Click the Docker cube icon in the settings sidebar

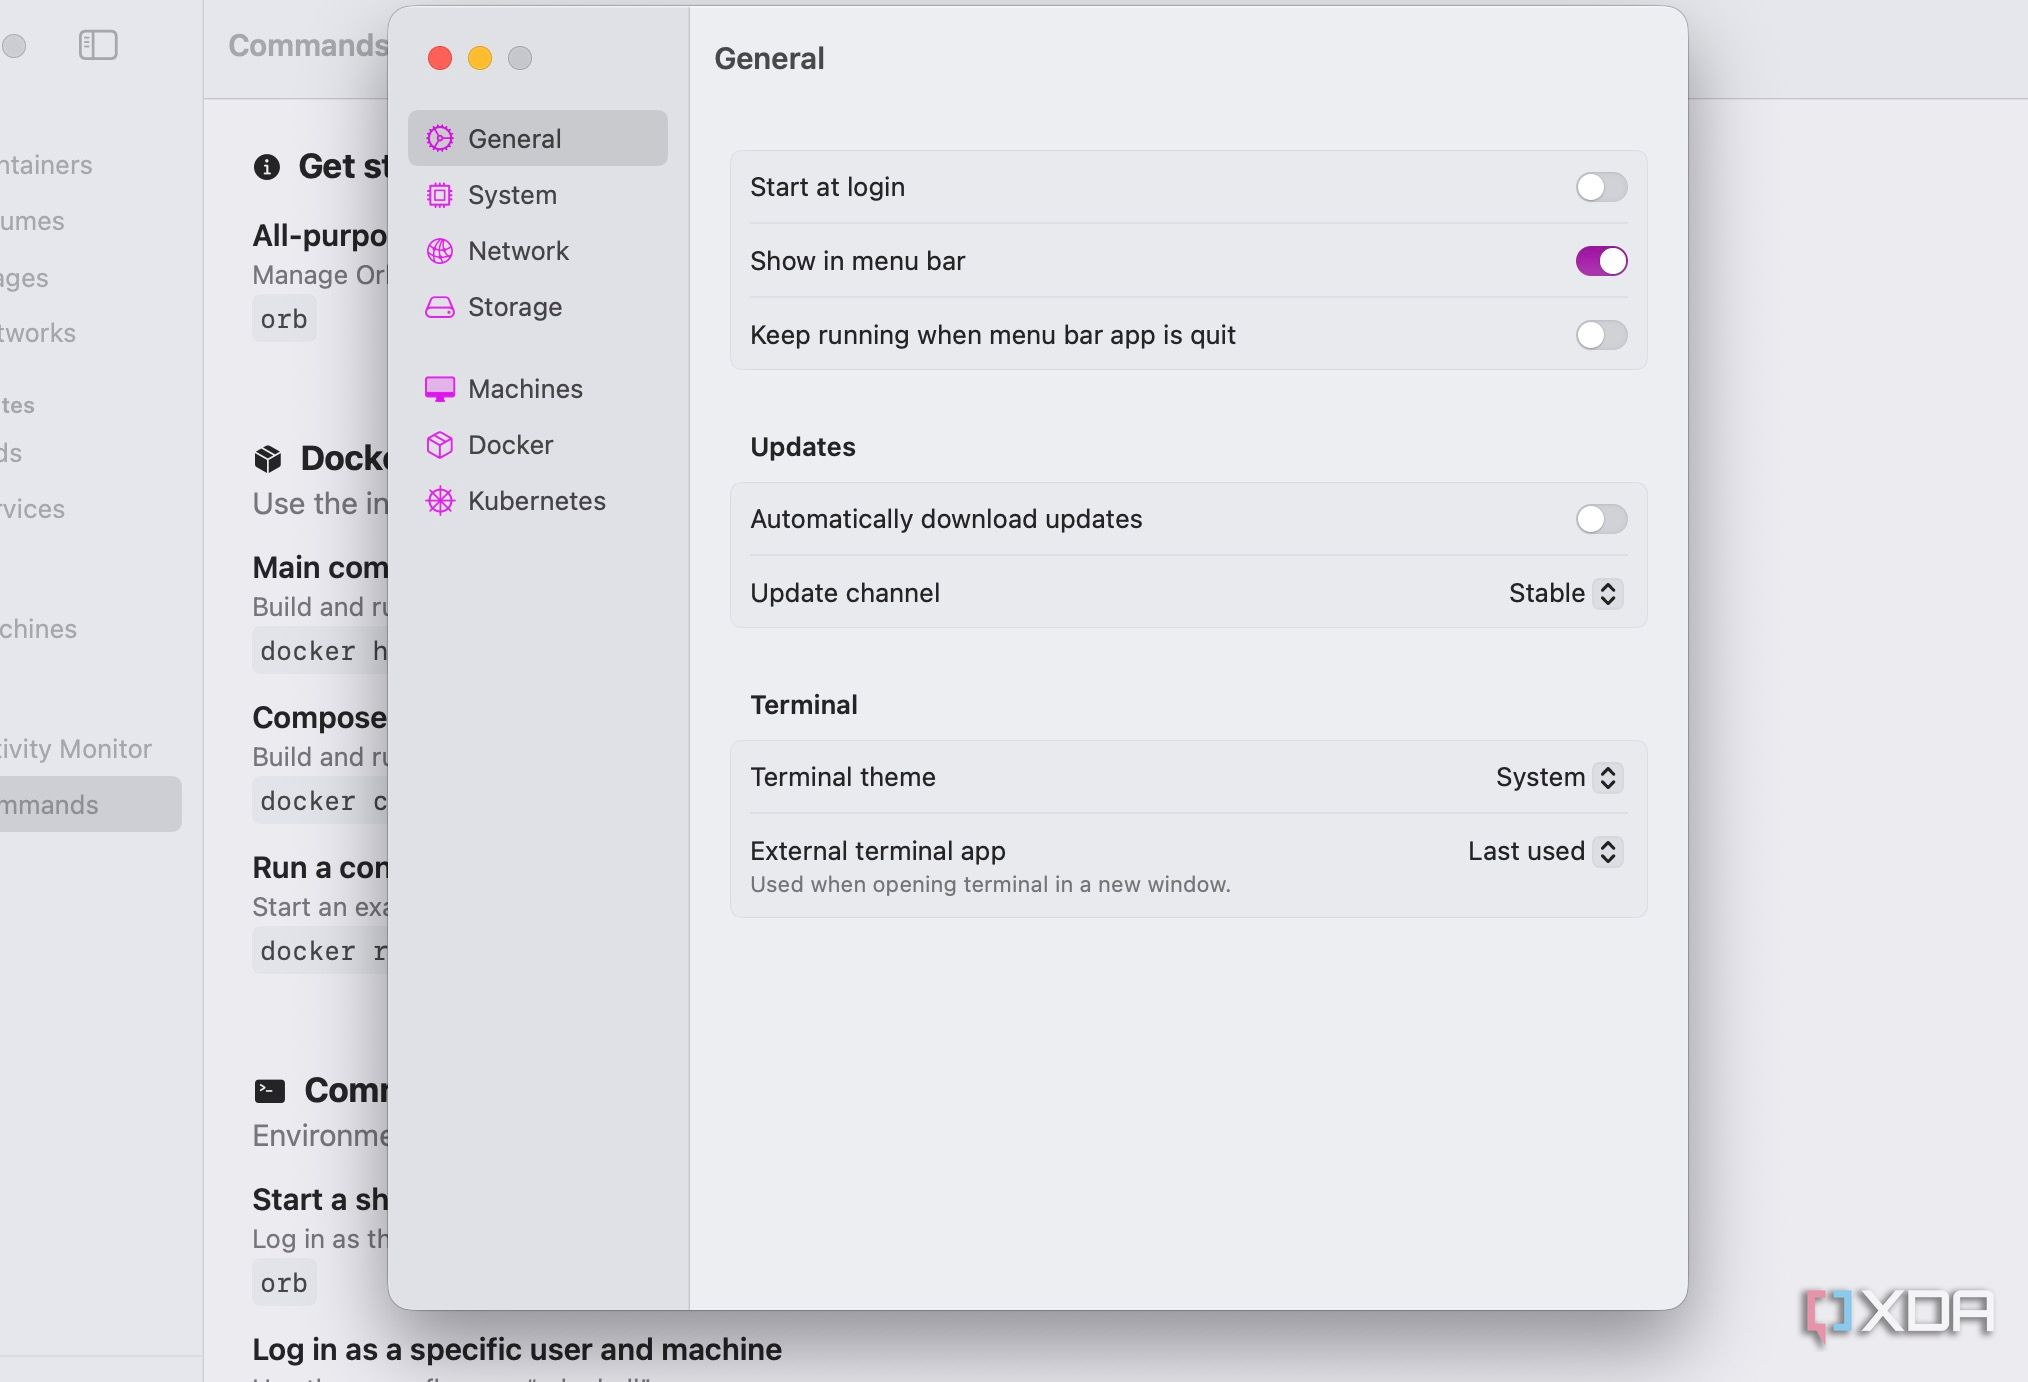point(440,445)
